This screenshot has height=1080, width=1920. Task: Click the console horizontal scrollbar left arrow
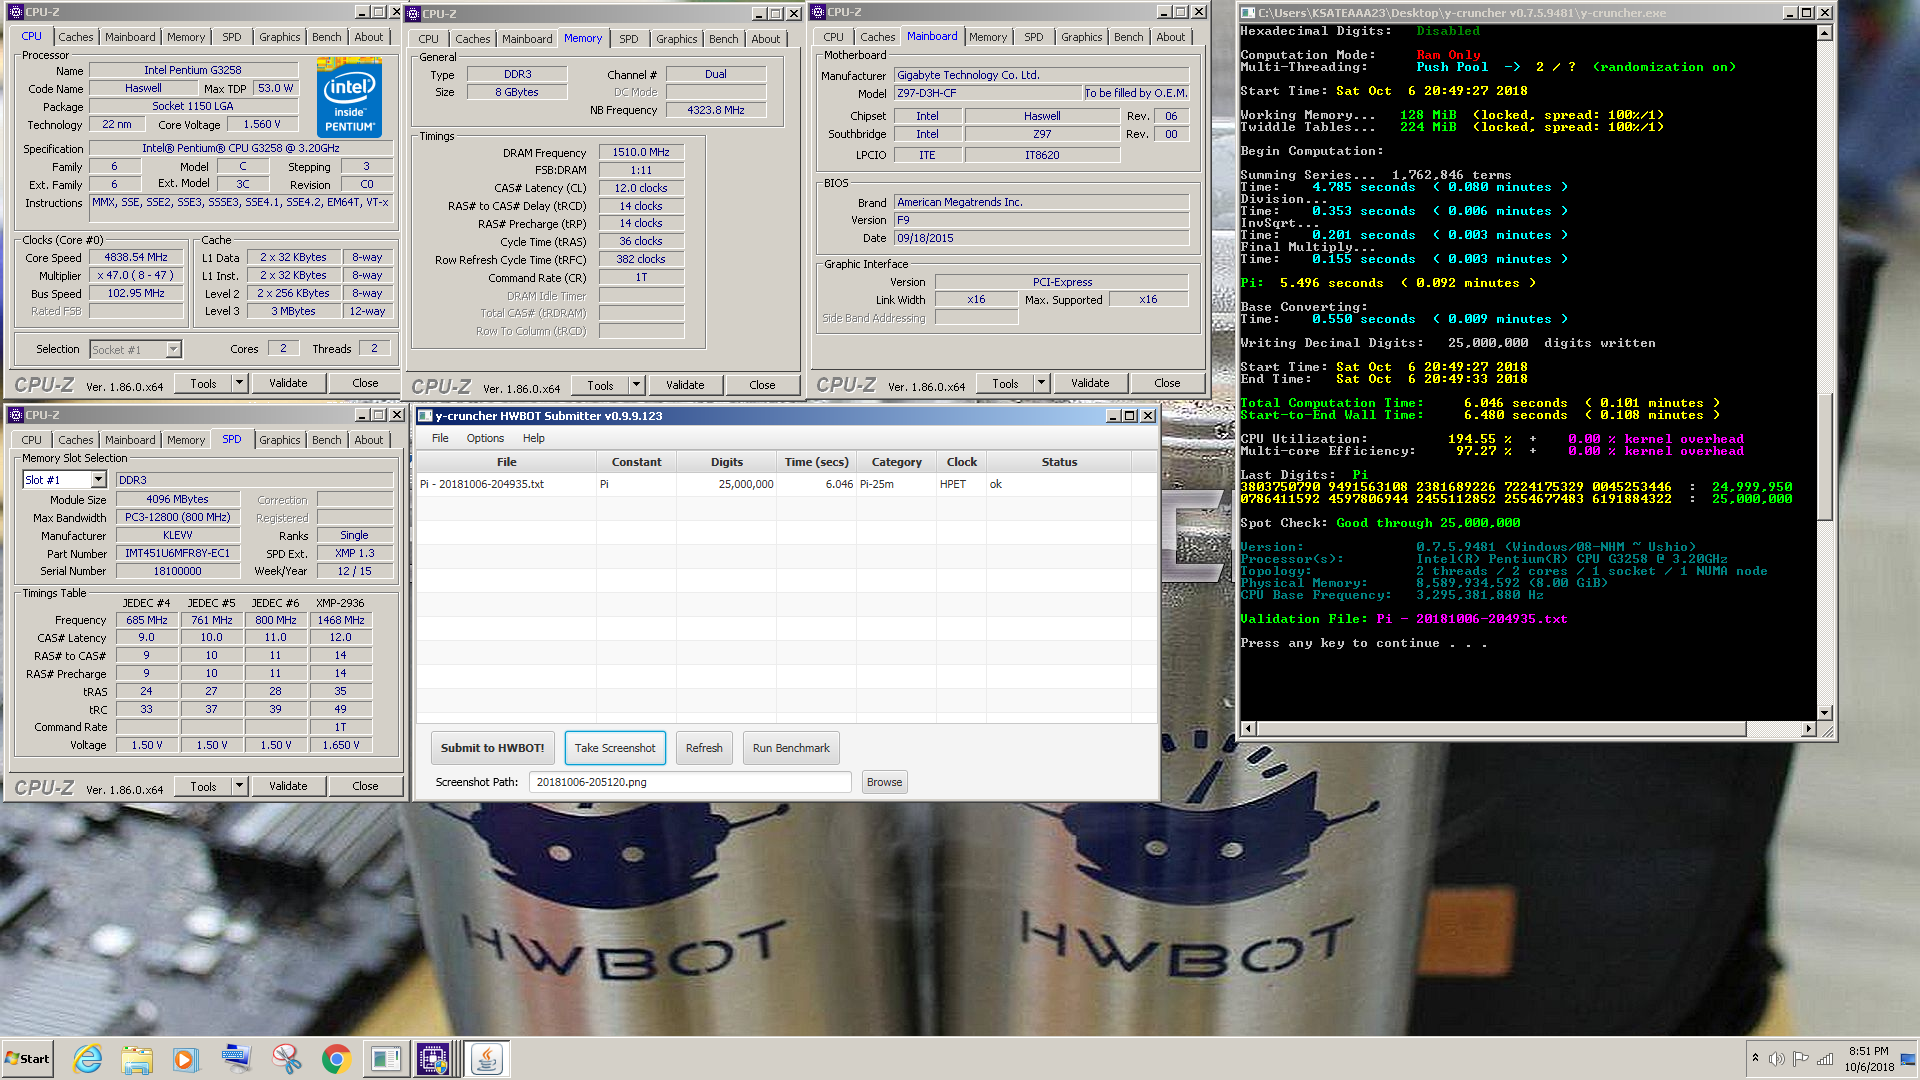pos(1247,729)
